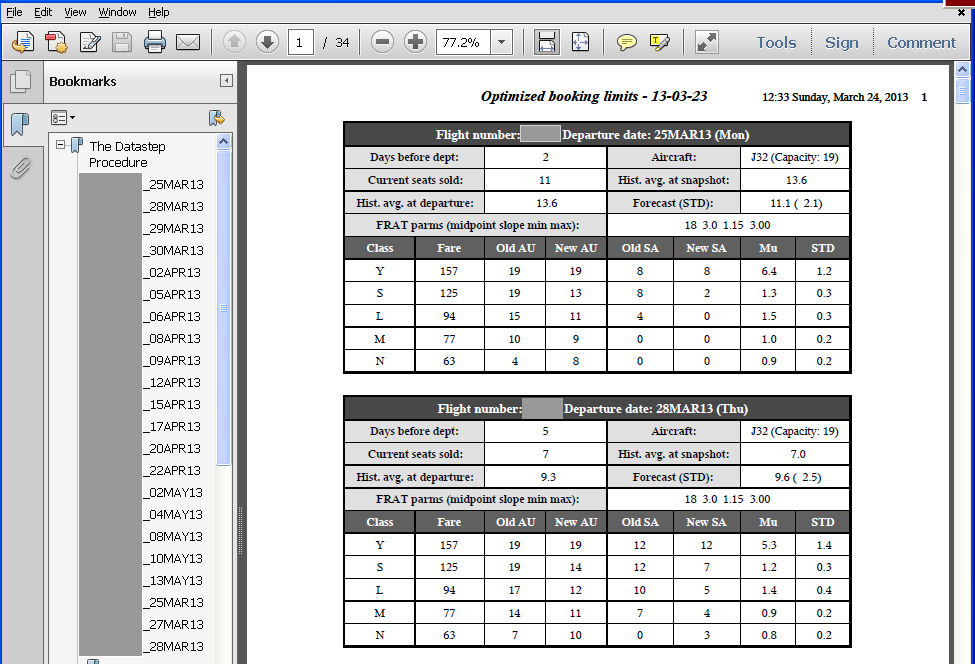Image resolution: width=975 pixels, height=664 pixels.
Task: Collapse The Datastep Procedure tree node
Action: [60, 144]
